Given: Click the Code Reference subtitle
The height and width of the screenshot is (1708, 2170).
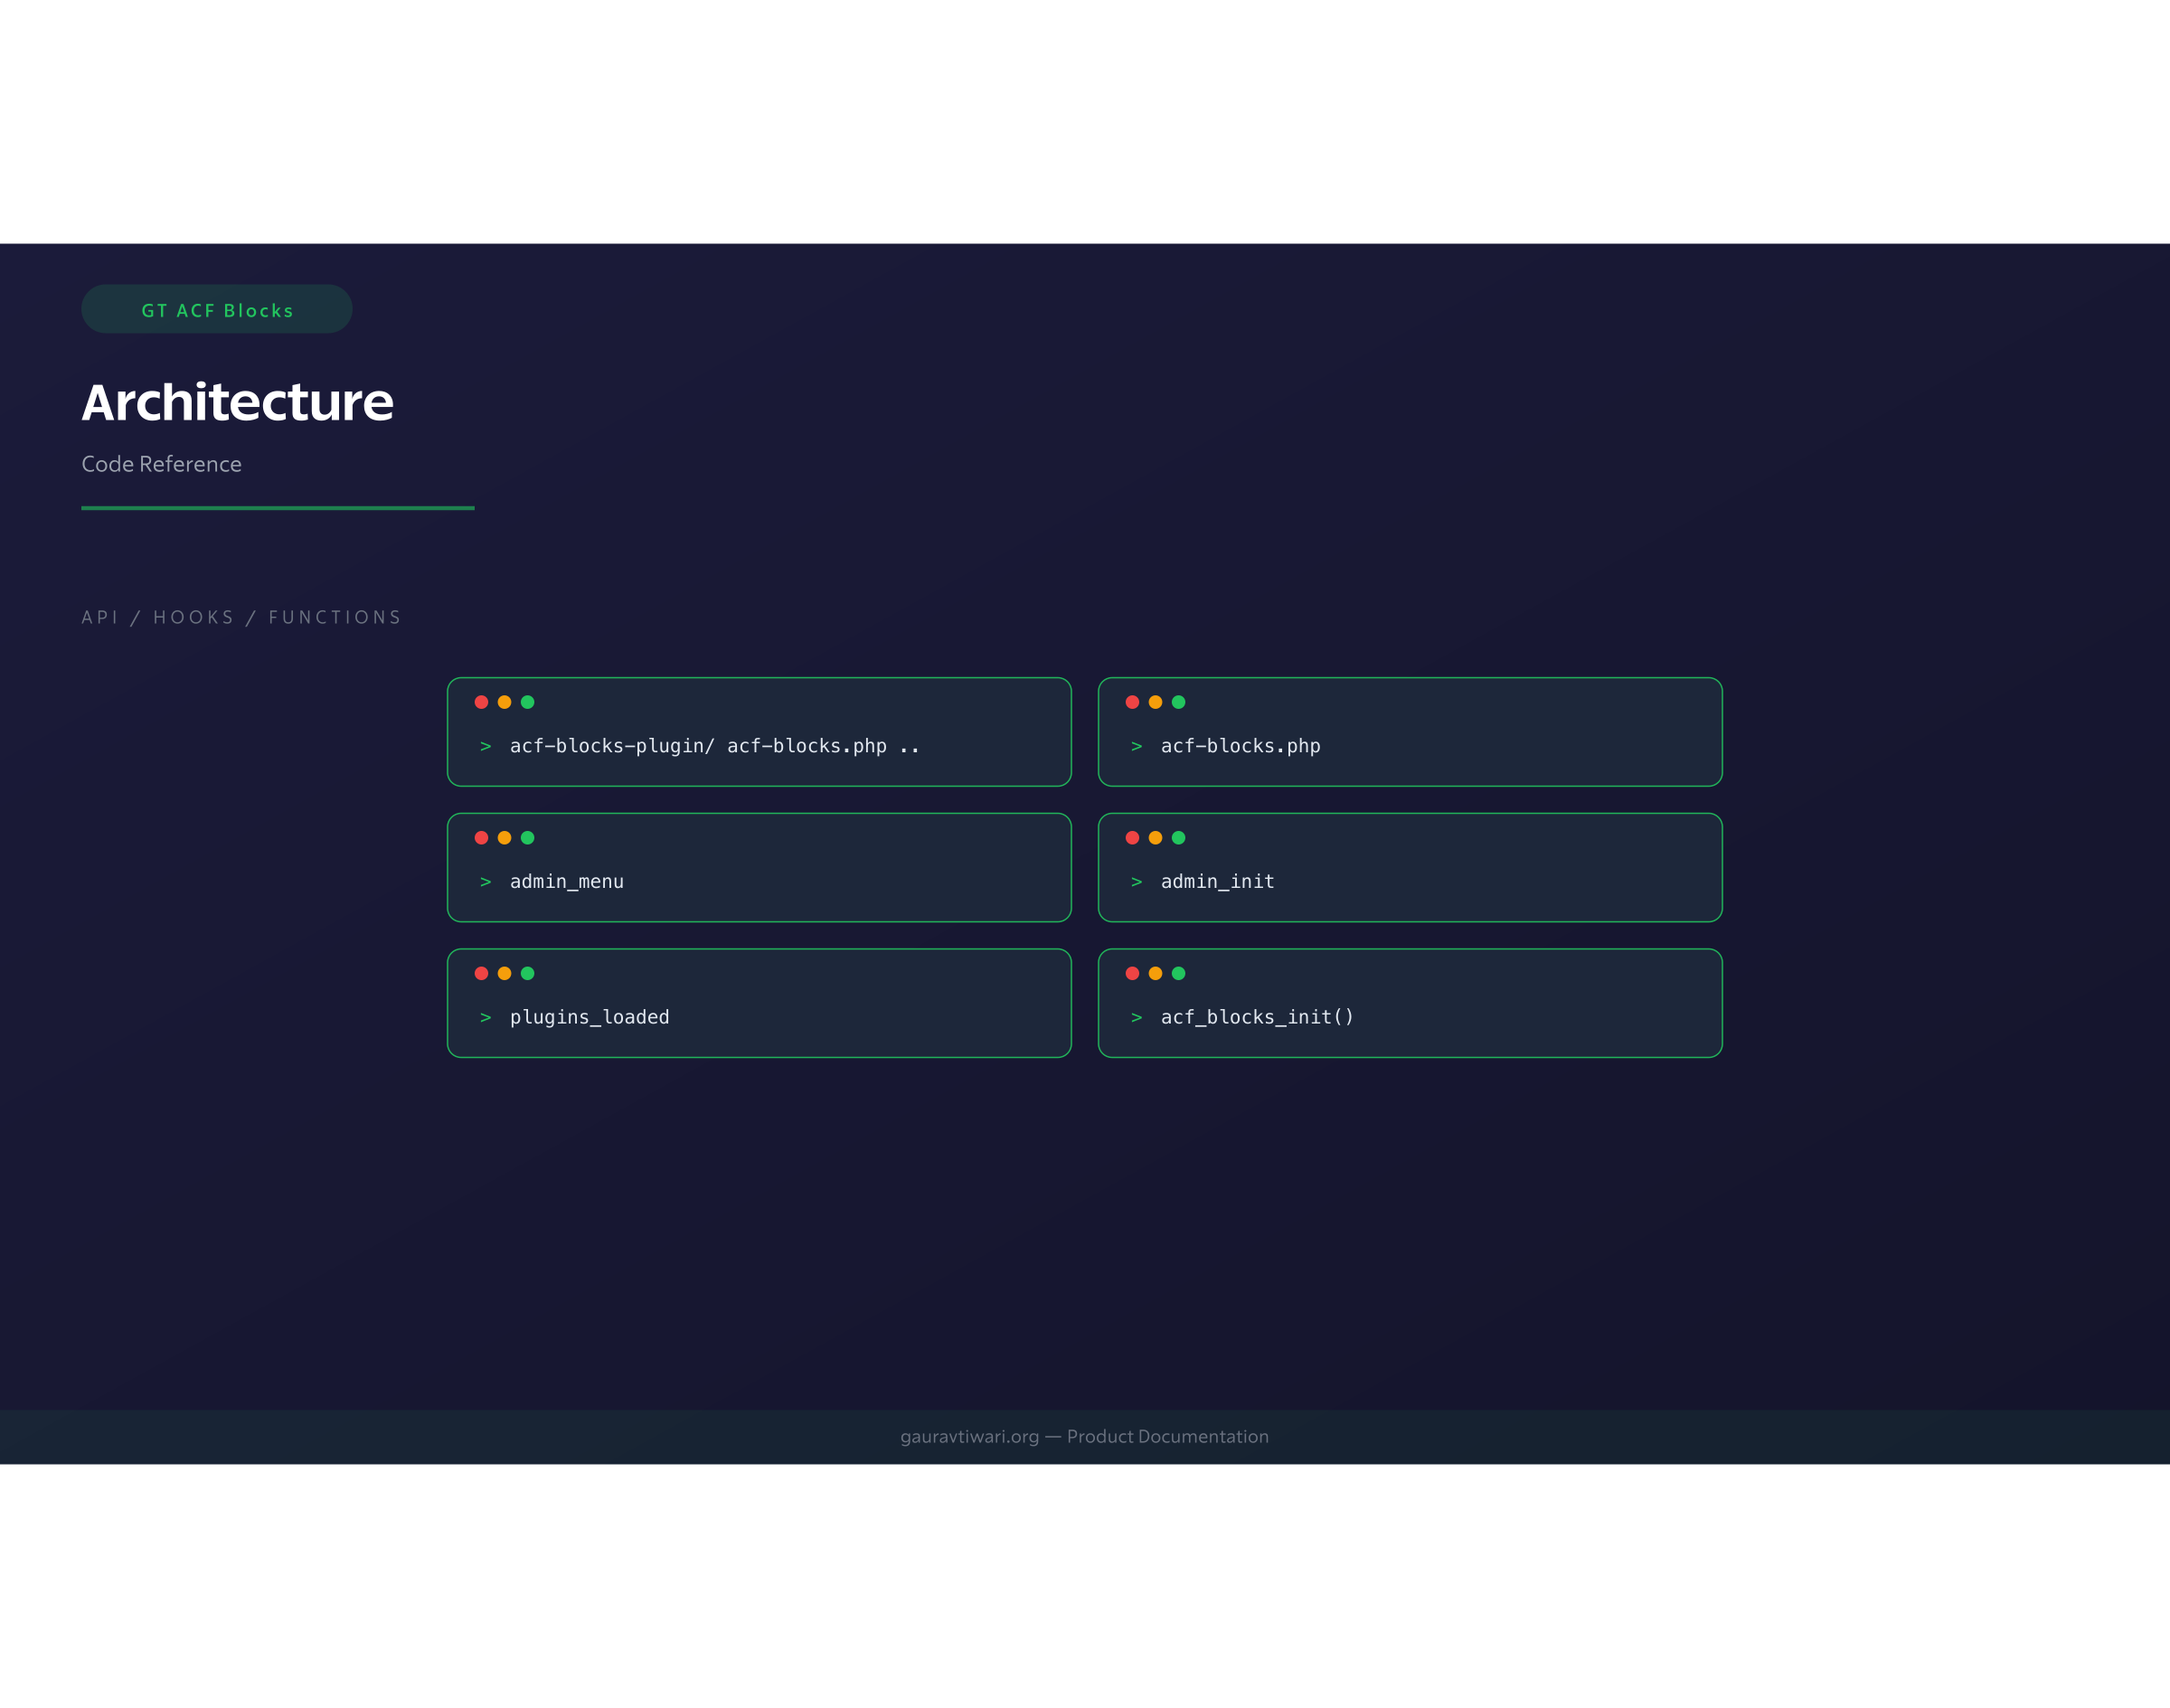Looking at the screenshot, I should pyautogui.click(x=161, y=464).
